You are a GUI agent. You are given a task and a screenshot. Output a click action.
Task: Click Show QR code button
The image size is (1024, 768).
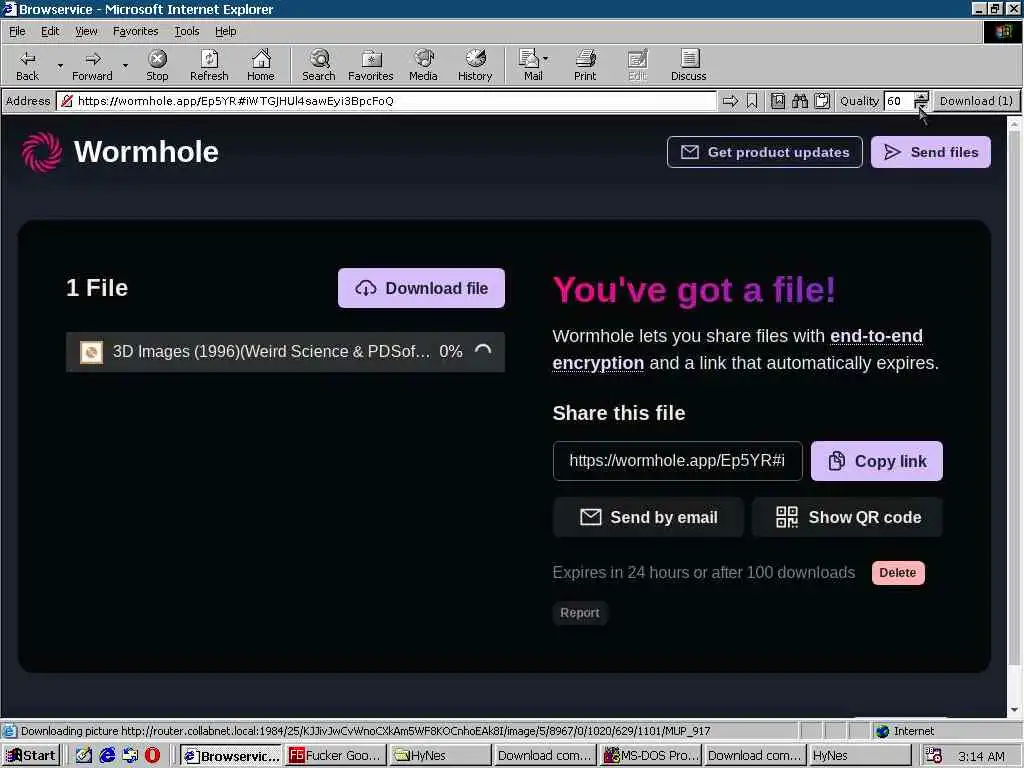(x=848, y=517)
